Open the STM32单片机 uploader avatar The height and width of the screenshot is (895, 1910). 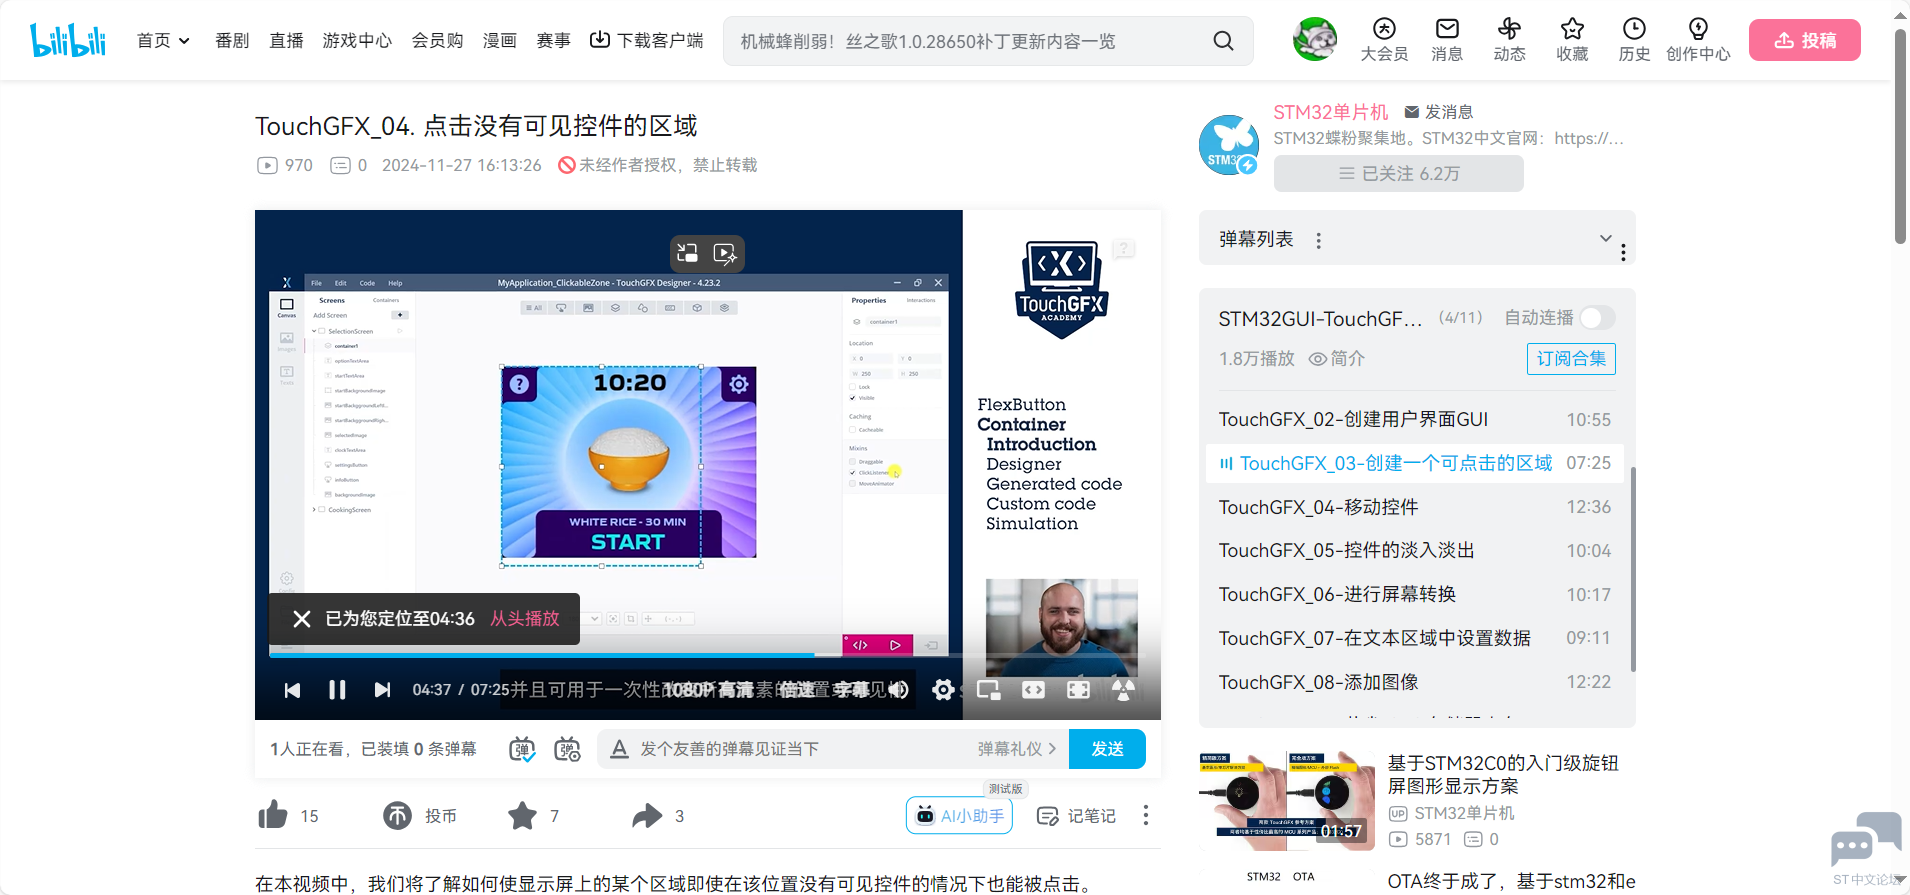pyautogui.click(x=1229, y=145)
